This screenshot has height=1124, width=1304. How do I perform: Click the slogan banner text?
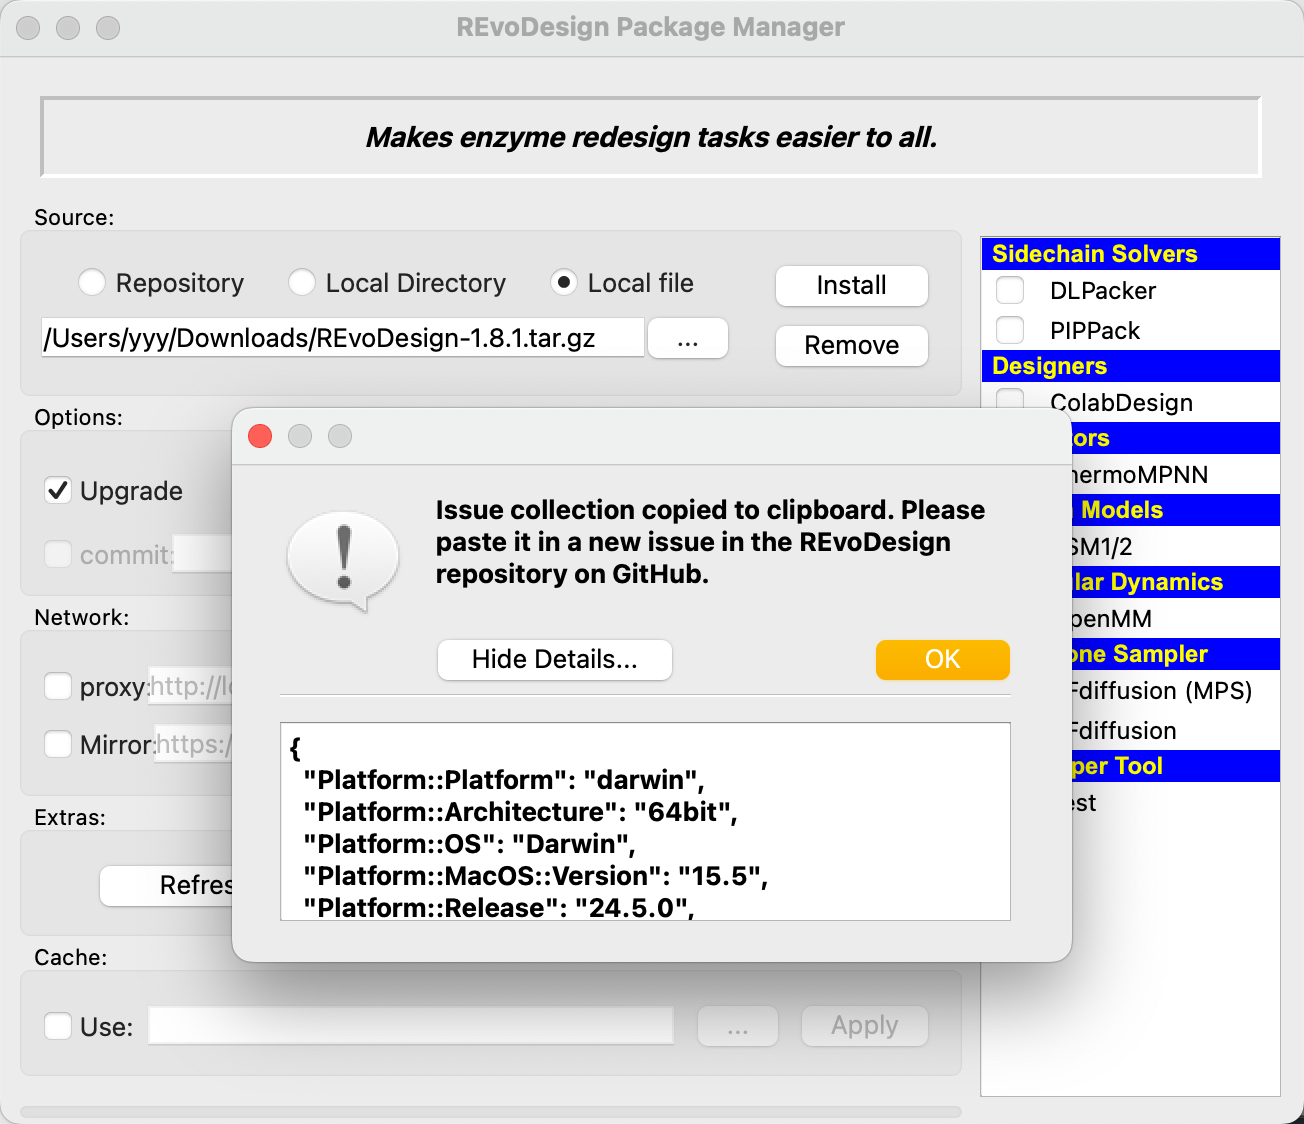(651, 137)
